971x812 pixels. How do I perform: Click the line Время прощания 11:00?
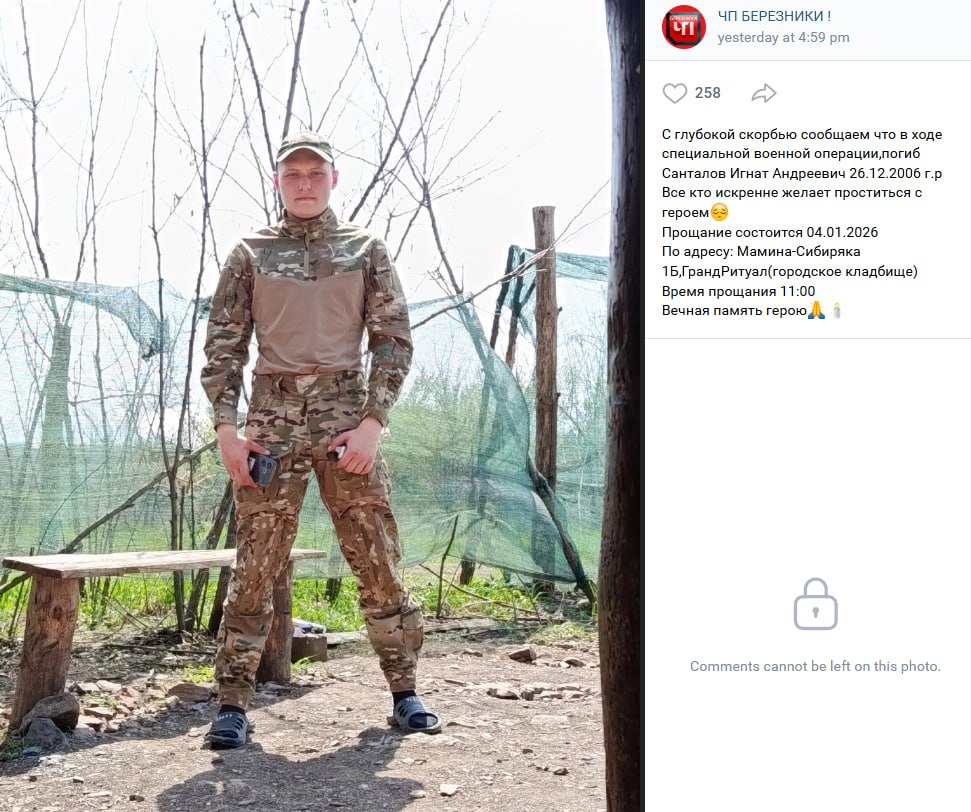pyautogui.click(x=738, y=291)
